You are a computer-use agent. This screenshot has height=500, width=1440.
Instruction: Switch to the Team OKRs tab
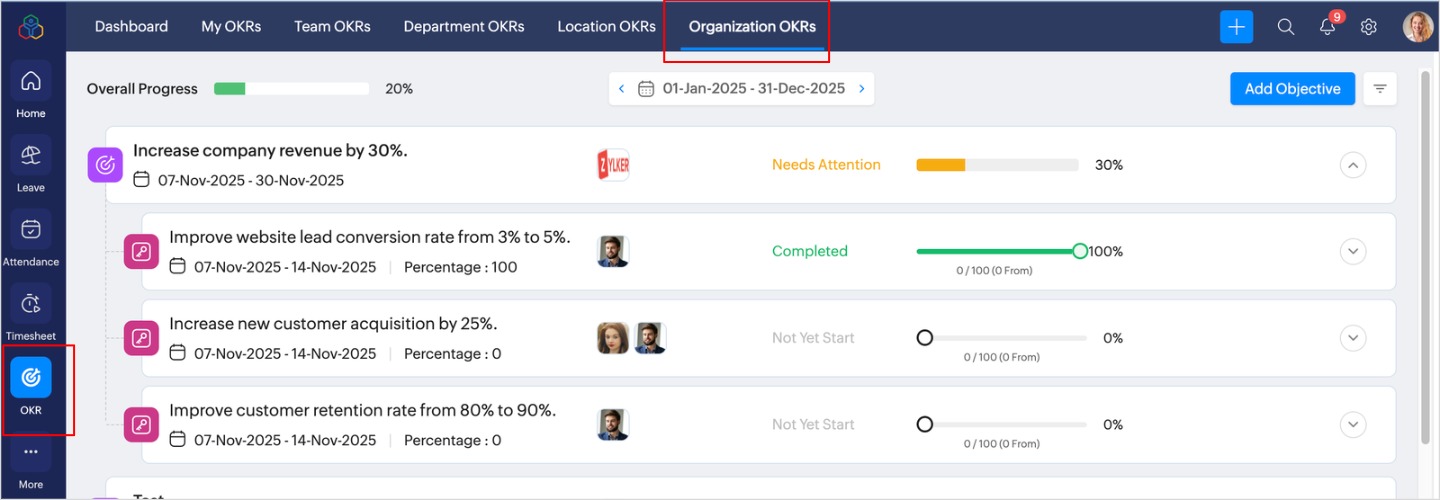pos(332,27)
